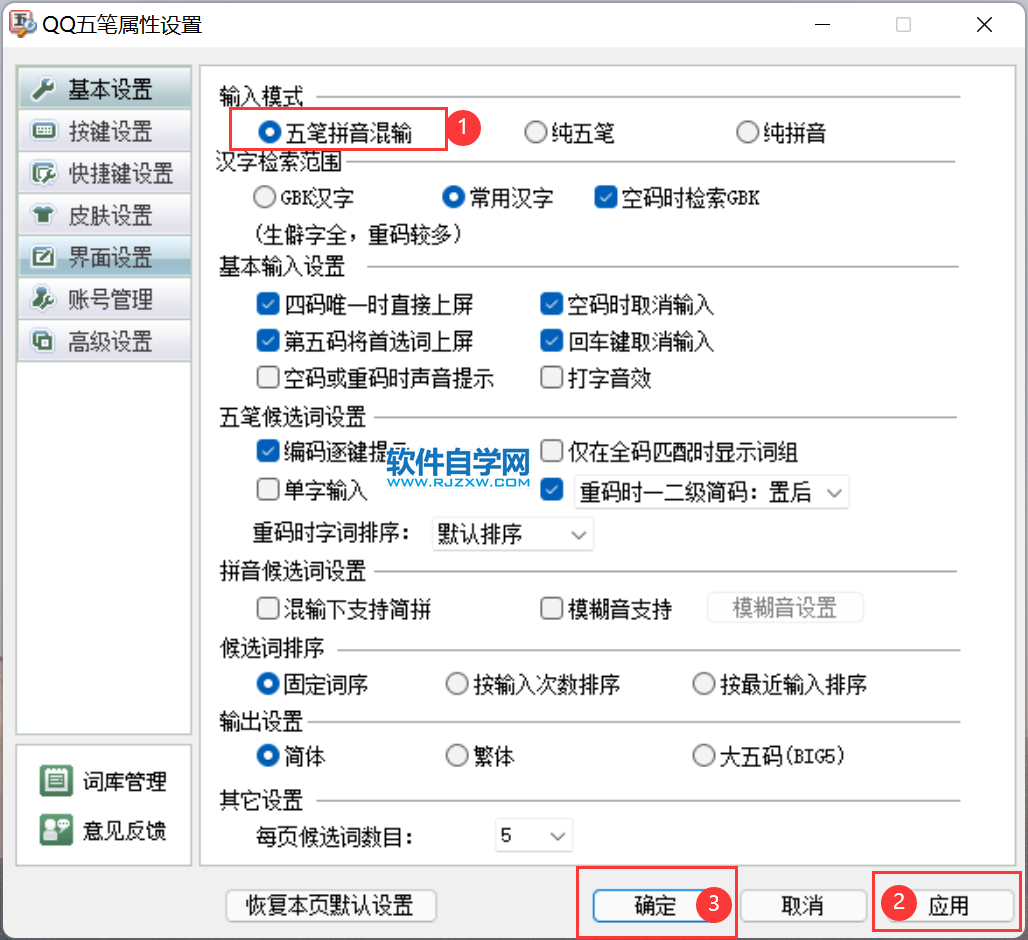Open the 快捷键设置 tab
Image resolution: width=1028 pixels, height=940 pixels.
(x=105, y=173)
